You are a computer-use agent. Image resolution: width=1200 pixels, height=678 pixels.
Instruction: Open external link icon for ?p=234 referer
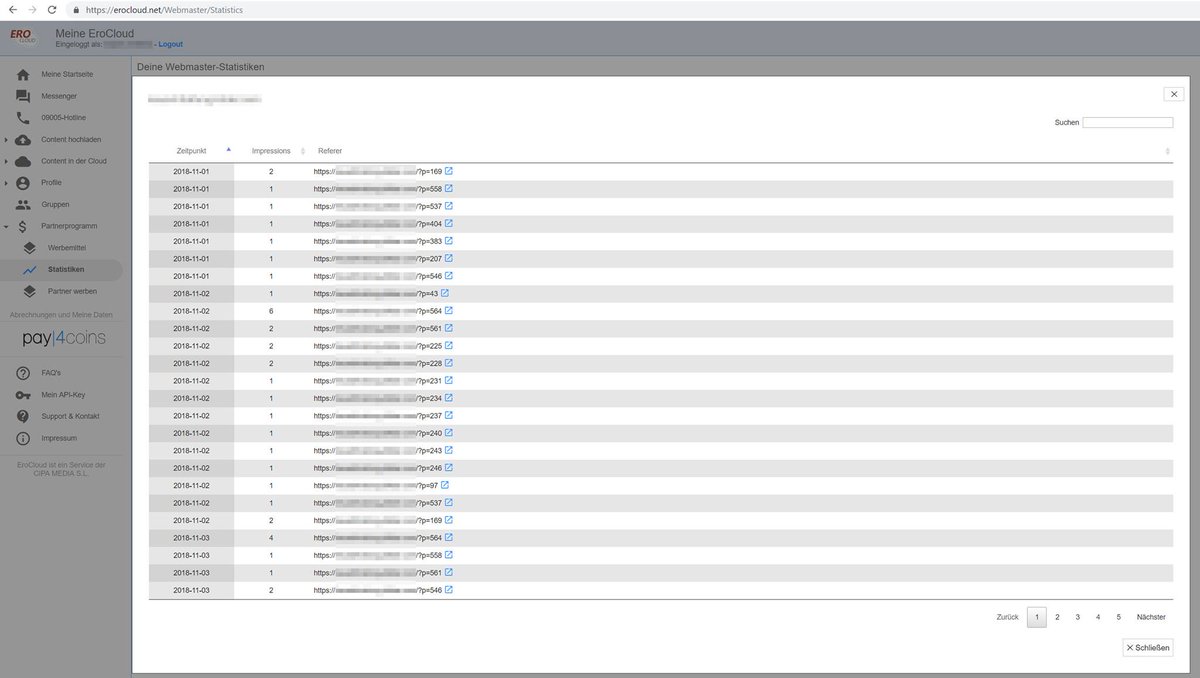pyautogui.click(x=449, y=398)
